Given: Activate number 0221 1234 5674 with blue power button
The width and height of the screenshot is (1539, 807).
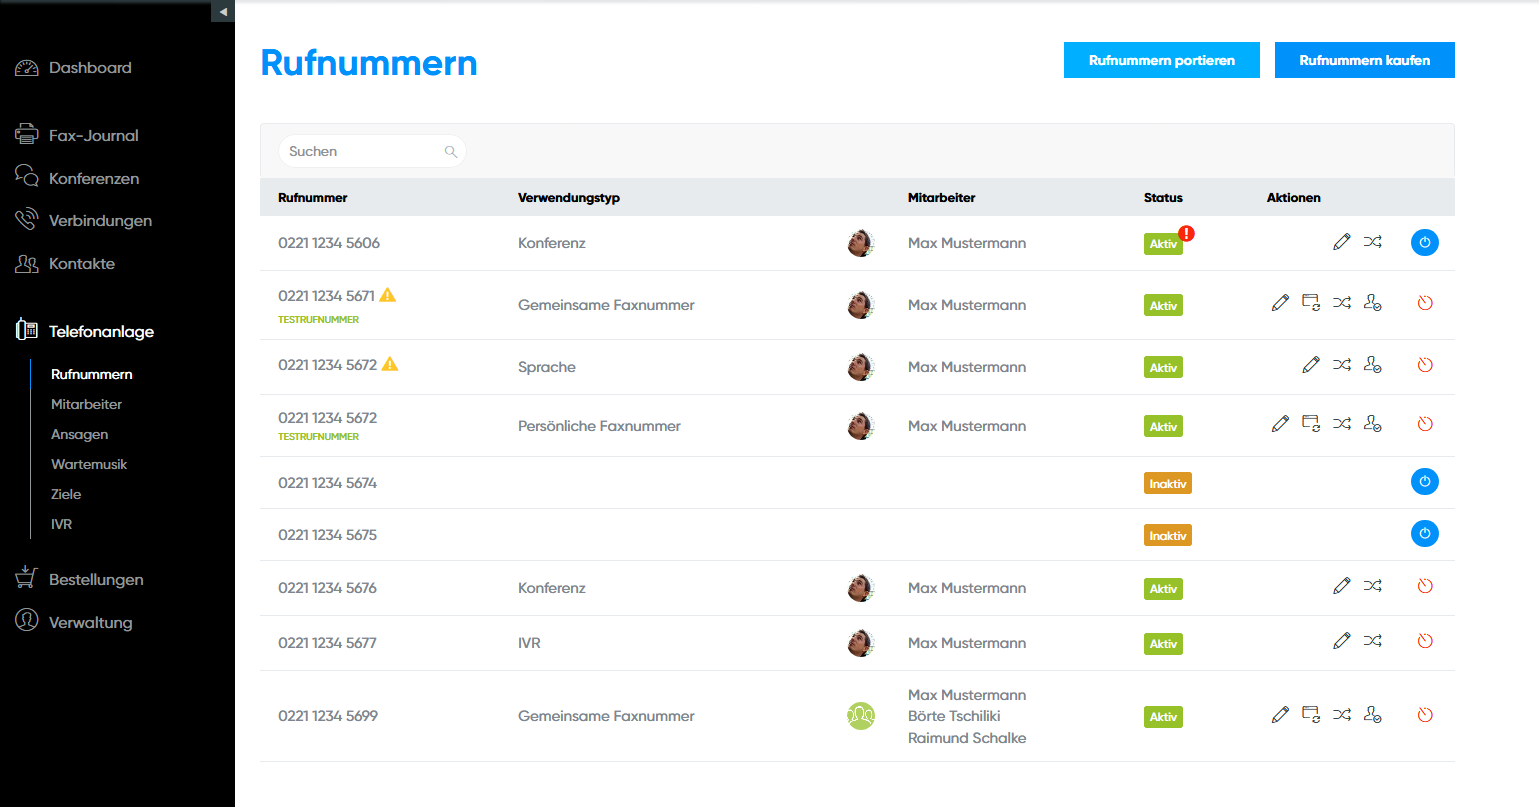Looking at the screenshot, I should (1425, 482).
